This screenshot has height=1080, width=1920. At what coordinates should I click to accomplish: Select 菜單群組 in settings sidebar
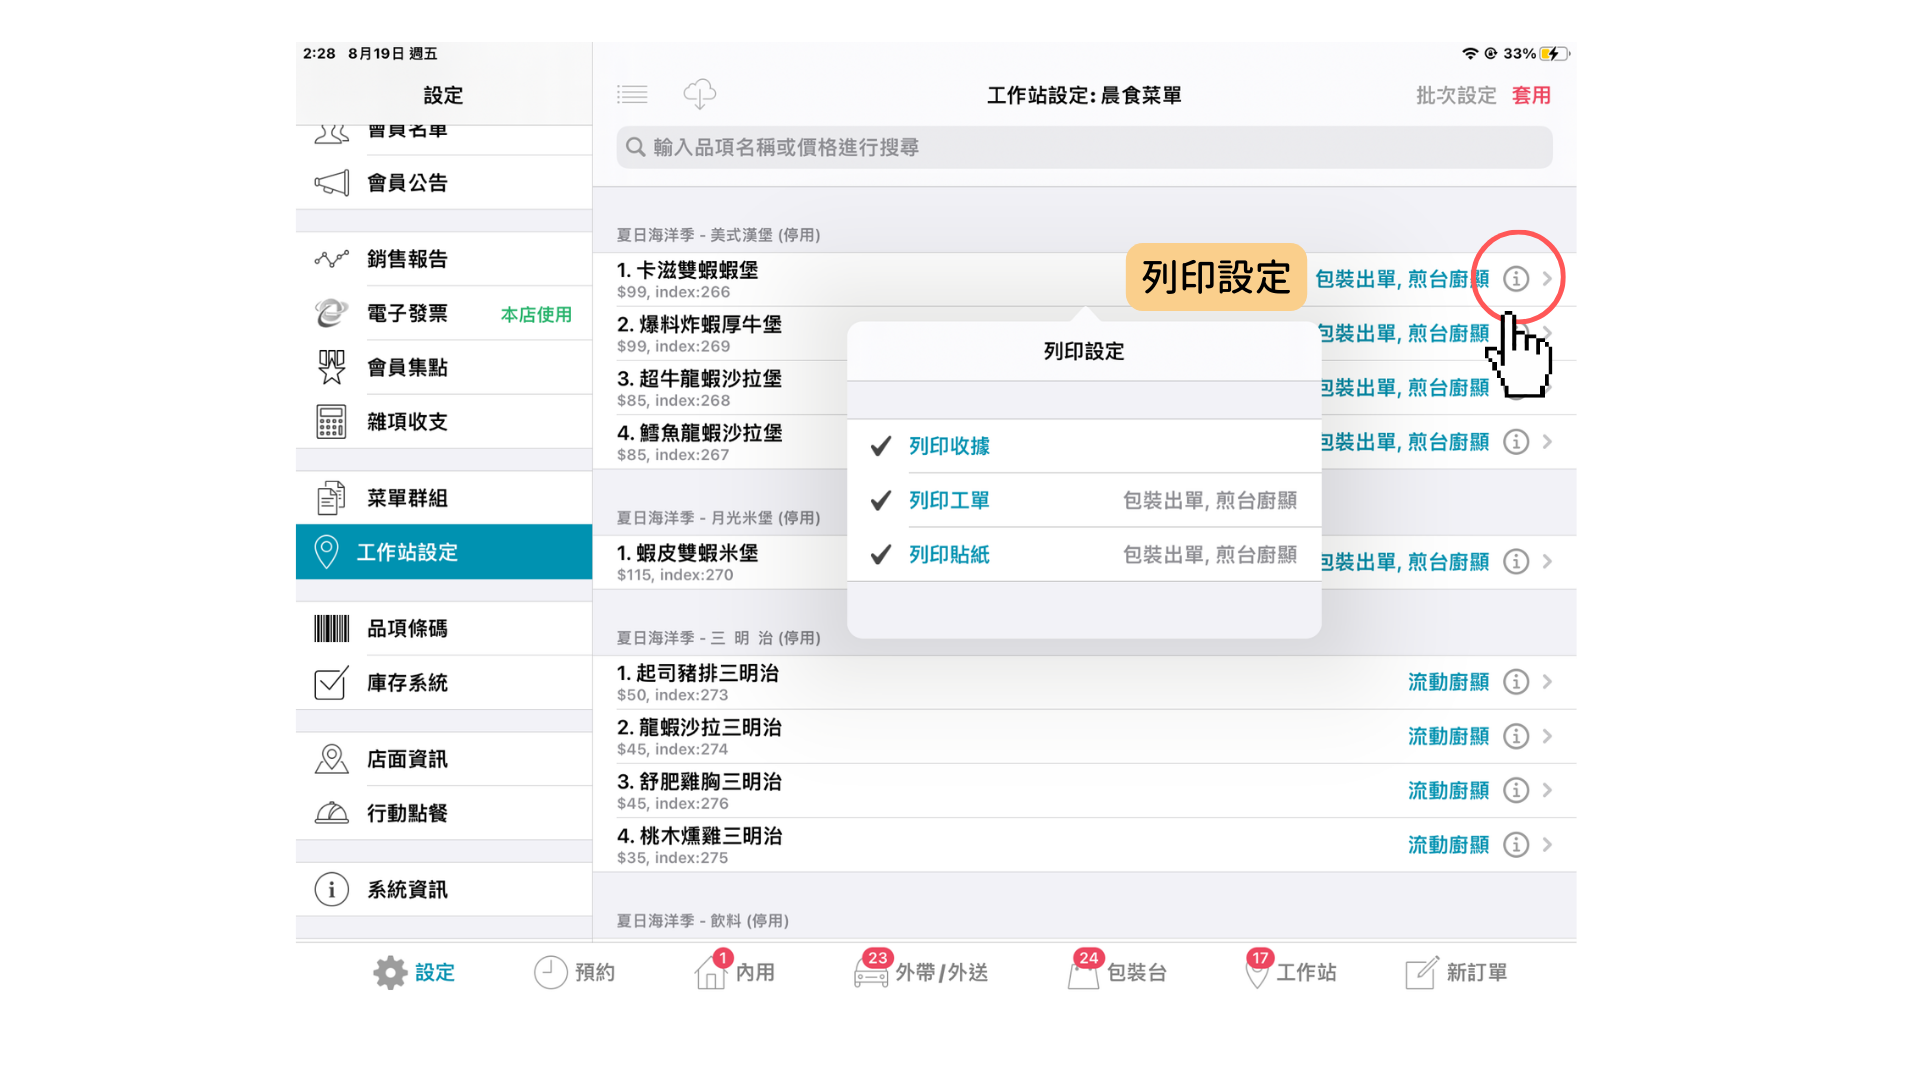(x=444, y=498)
